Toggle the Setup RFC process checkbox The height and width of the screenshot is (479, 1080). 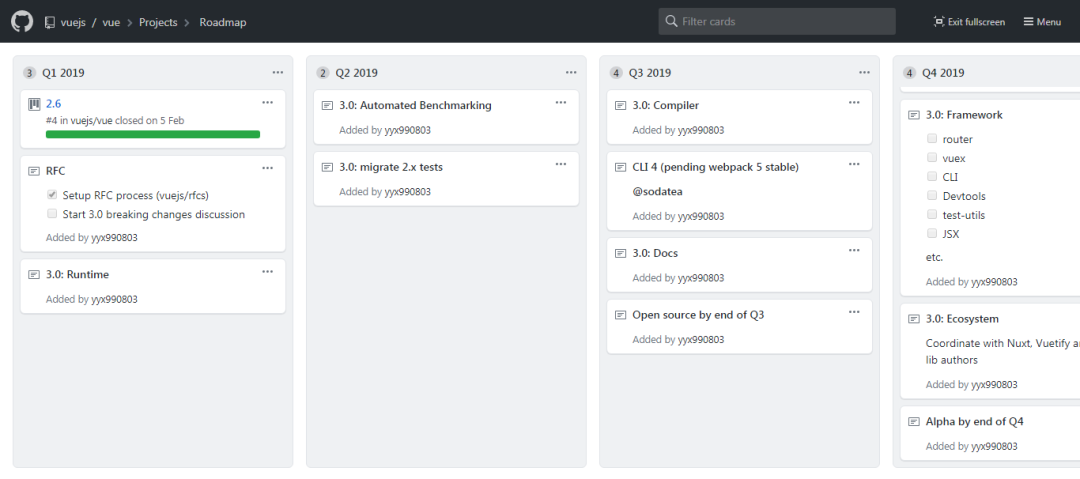coord(52,195)
